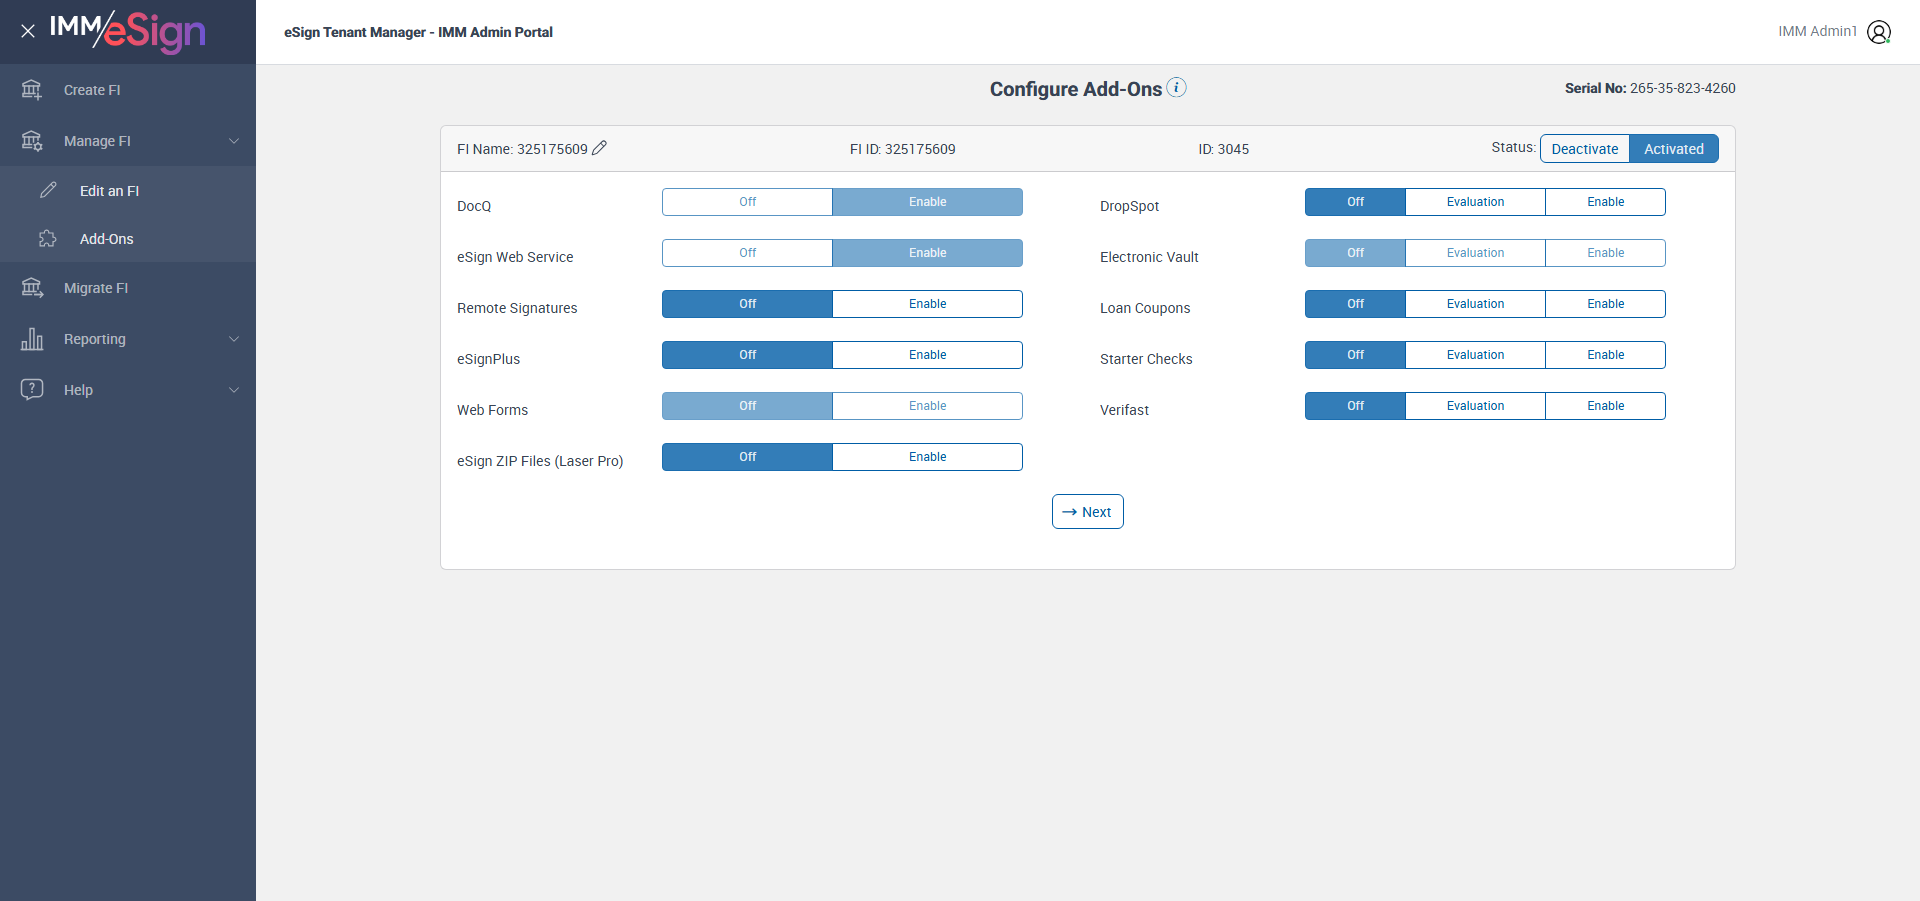Open Edit an FI in the sidebar
The width and height of the screenshot is (1920, 901).
[128, 191]
